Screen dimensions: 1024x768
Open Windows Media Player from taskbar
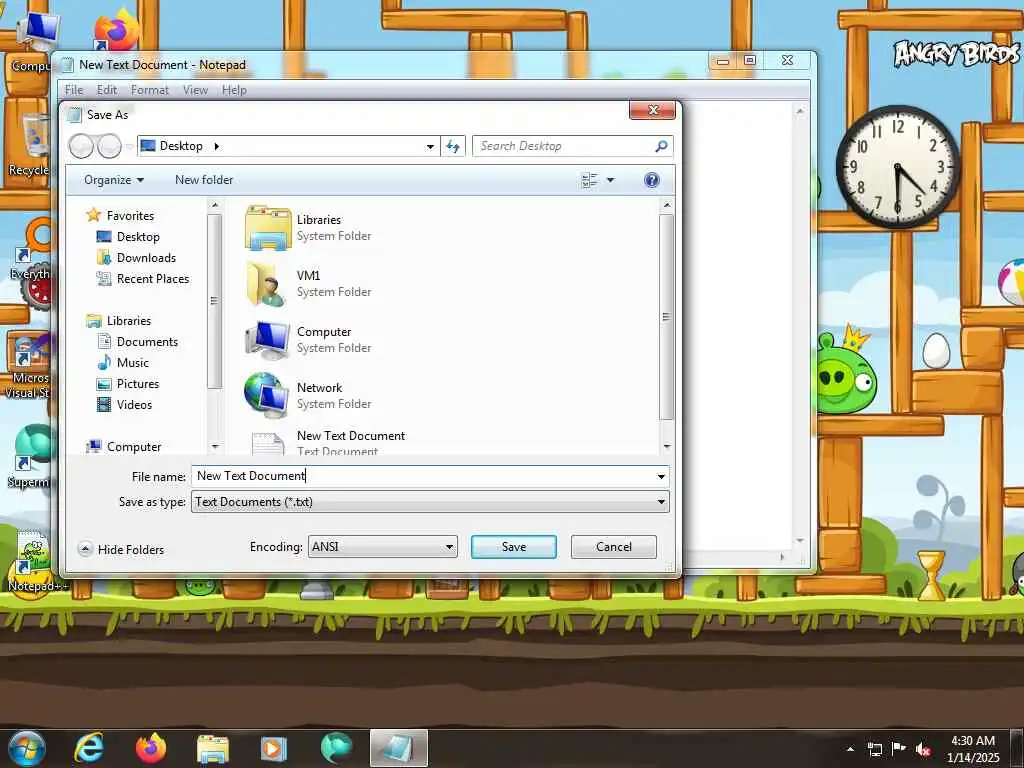(274, 748)
